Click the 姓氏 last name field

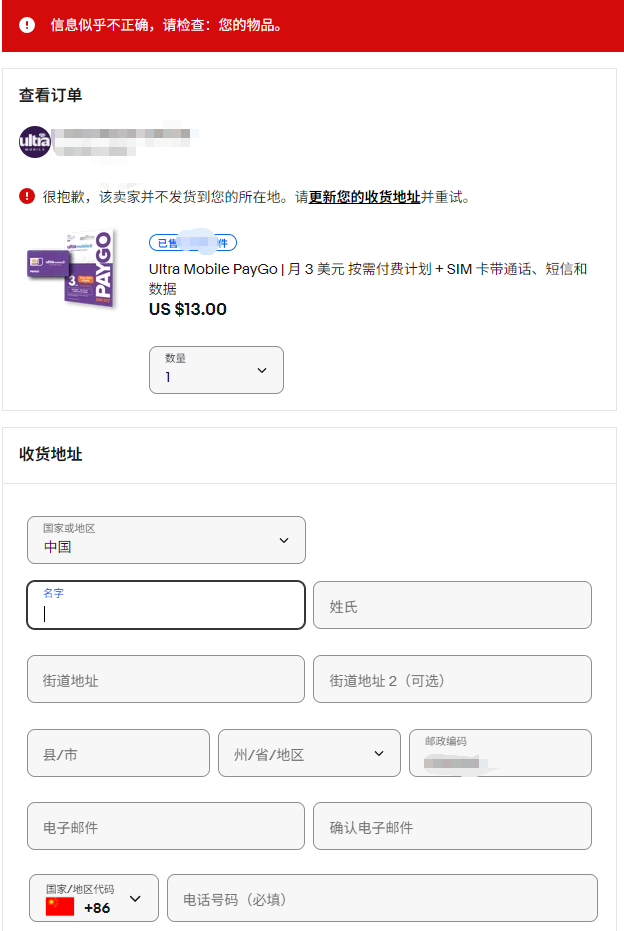coord(452,604)
